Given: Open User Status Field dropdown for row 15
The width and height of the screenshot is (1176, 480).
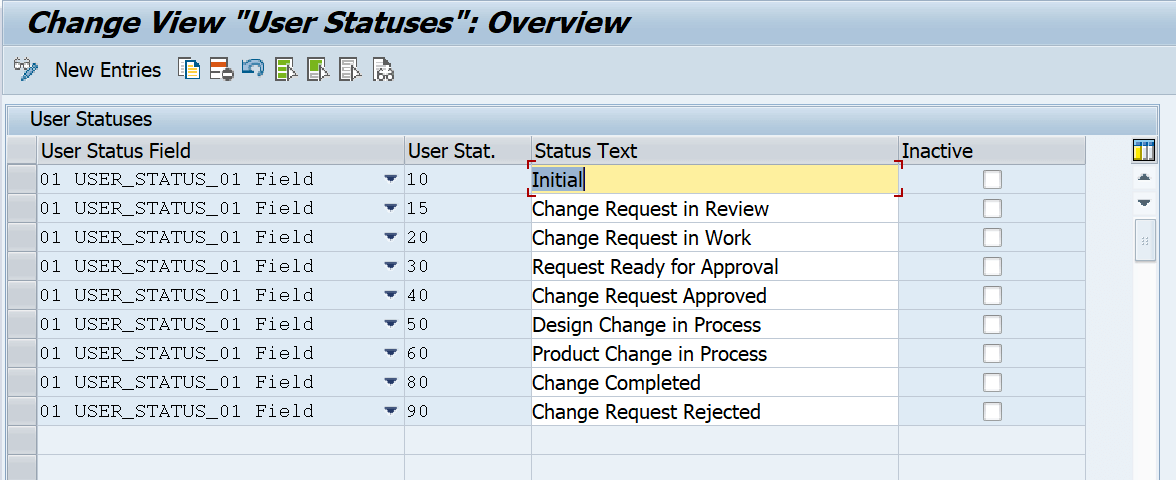Looking at the screenshot, I should pos(390,208).
